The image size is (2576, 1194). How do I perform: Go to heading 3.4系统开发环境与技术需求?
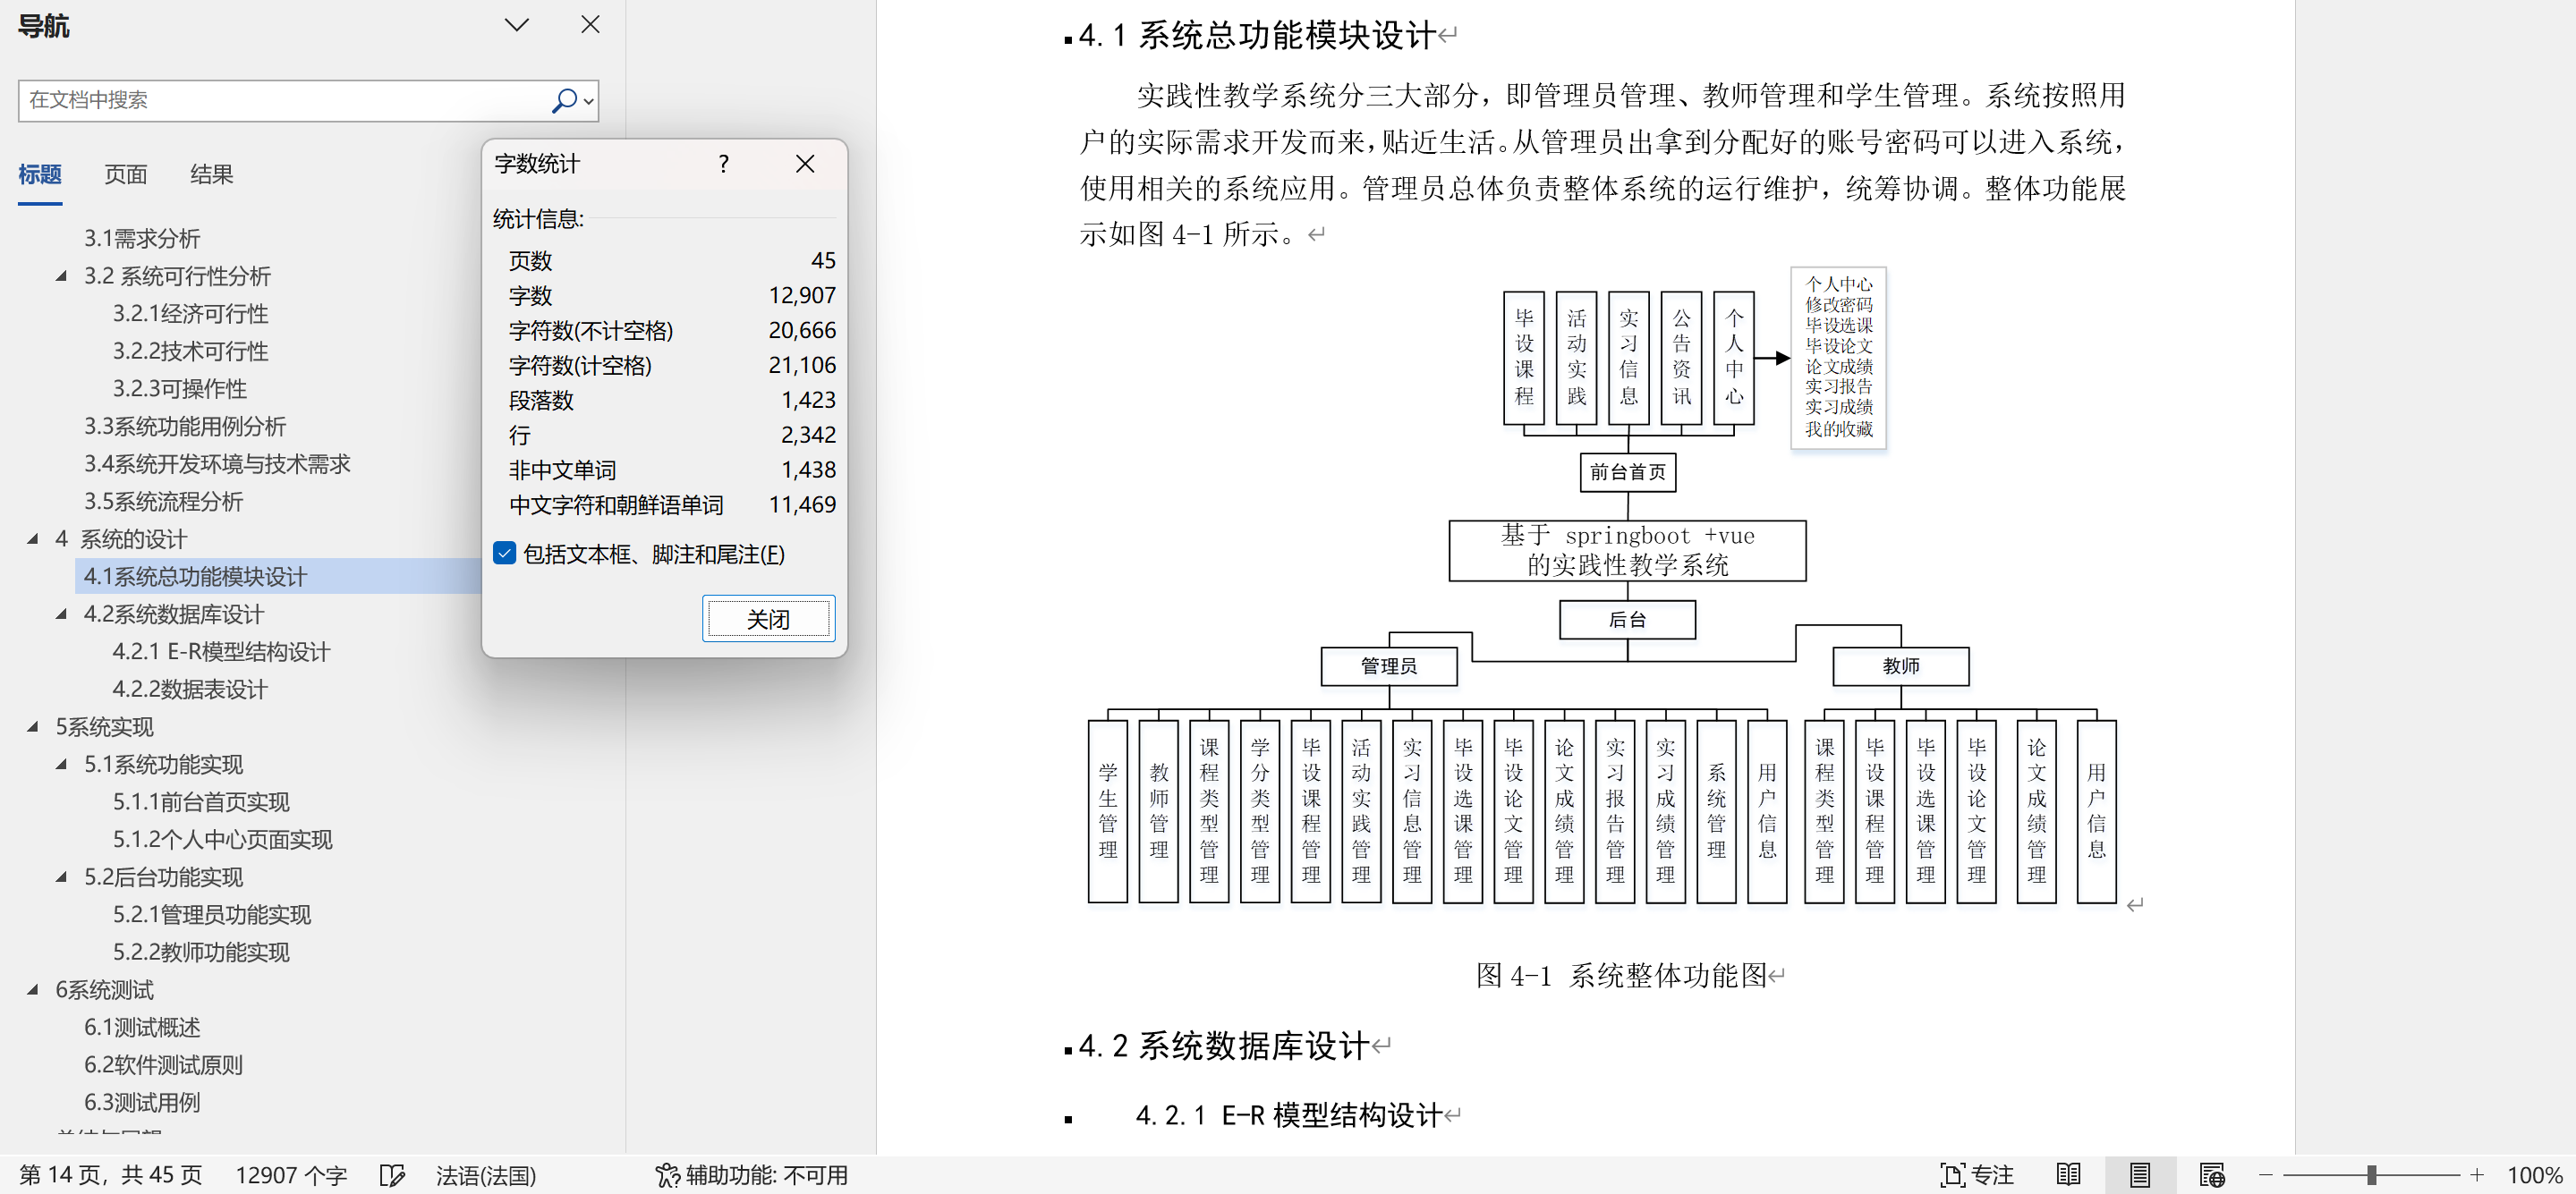tap(217, 464)
